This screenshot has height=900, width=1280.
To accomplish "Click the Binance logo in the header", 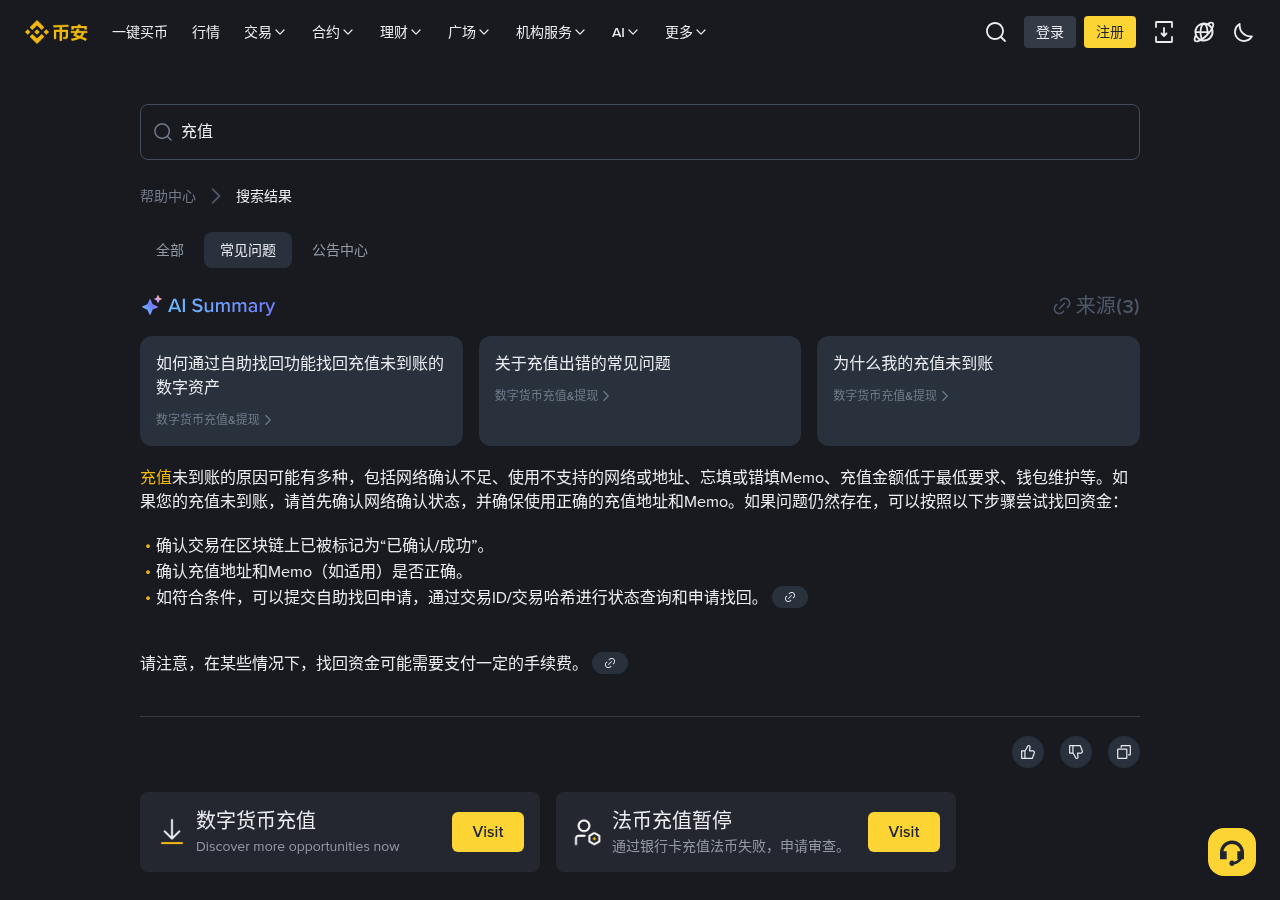I will point(56,32).
